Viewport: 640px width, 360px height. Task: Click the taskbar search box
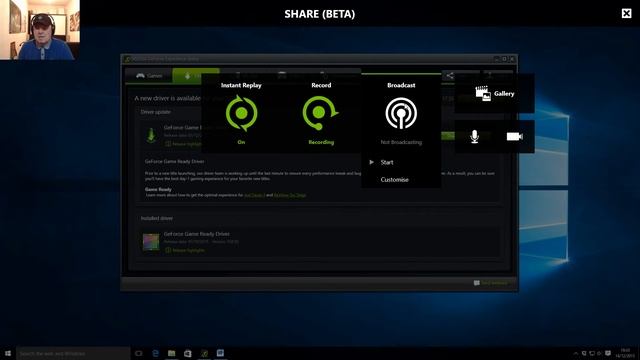73,353
